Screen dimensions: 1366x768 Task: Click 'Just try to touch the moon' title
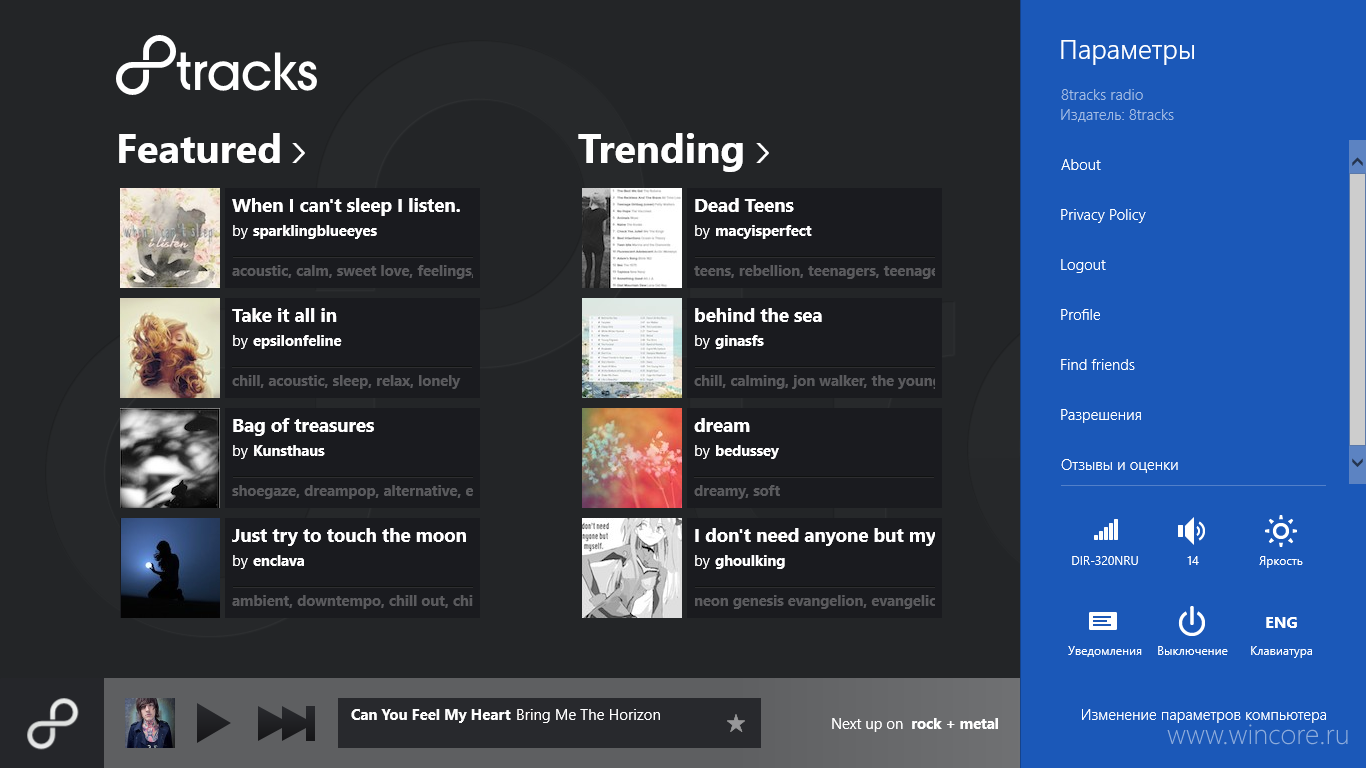point(349,536)
